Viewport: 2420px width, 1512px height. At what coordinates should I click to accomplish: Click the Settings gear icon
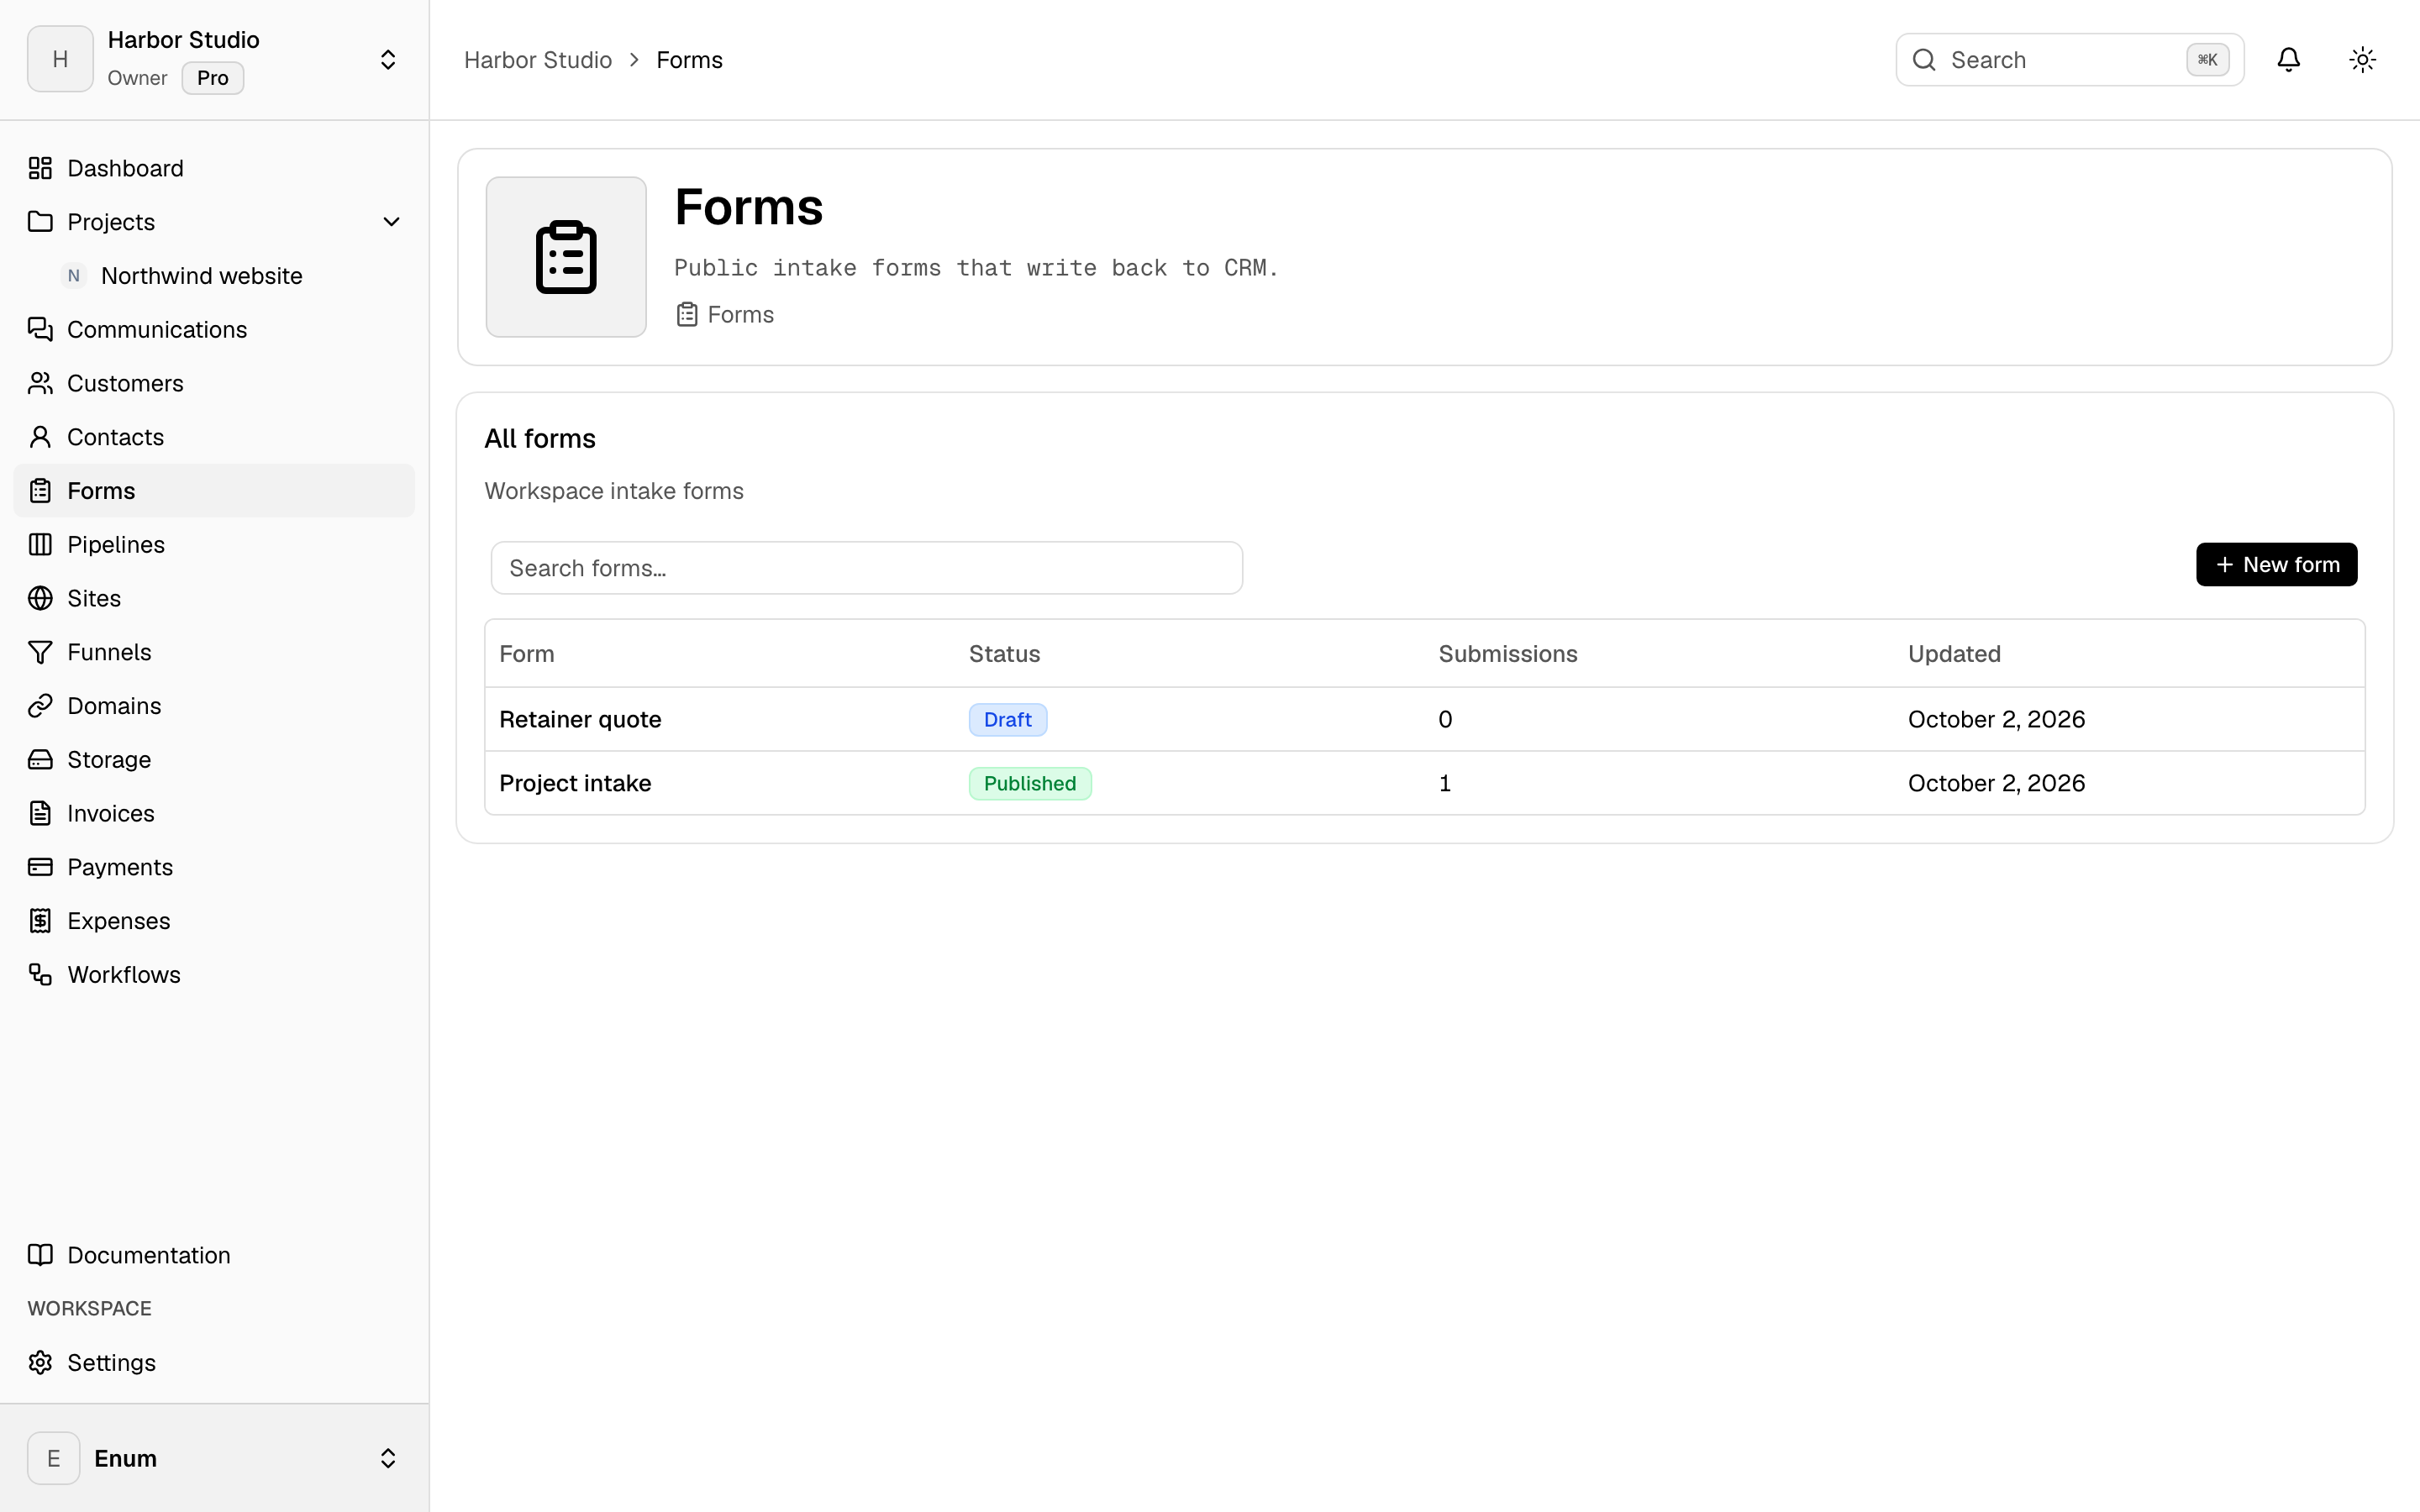tap(40, 1363)
